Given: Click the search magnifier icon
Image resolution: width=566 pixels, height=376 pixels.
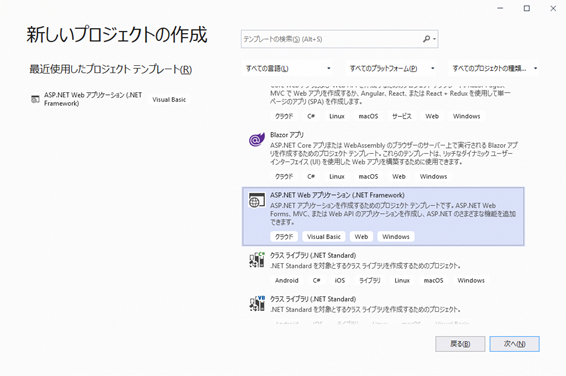Looking at the screenshot, I should [x=426, y=39].
